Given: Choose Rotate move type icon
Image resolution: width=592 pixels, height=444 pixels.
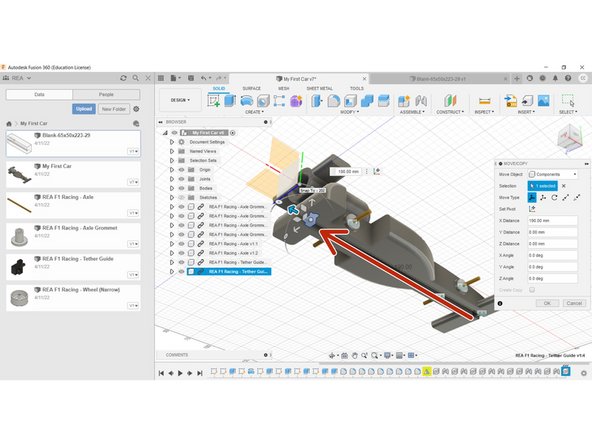Looking at the screenshot, I should pyautogui.click(x=554, y=197).
